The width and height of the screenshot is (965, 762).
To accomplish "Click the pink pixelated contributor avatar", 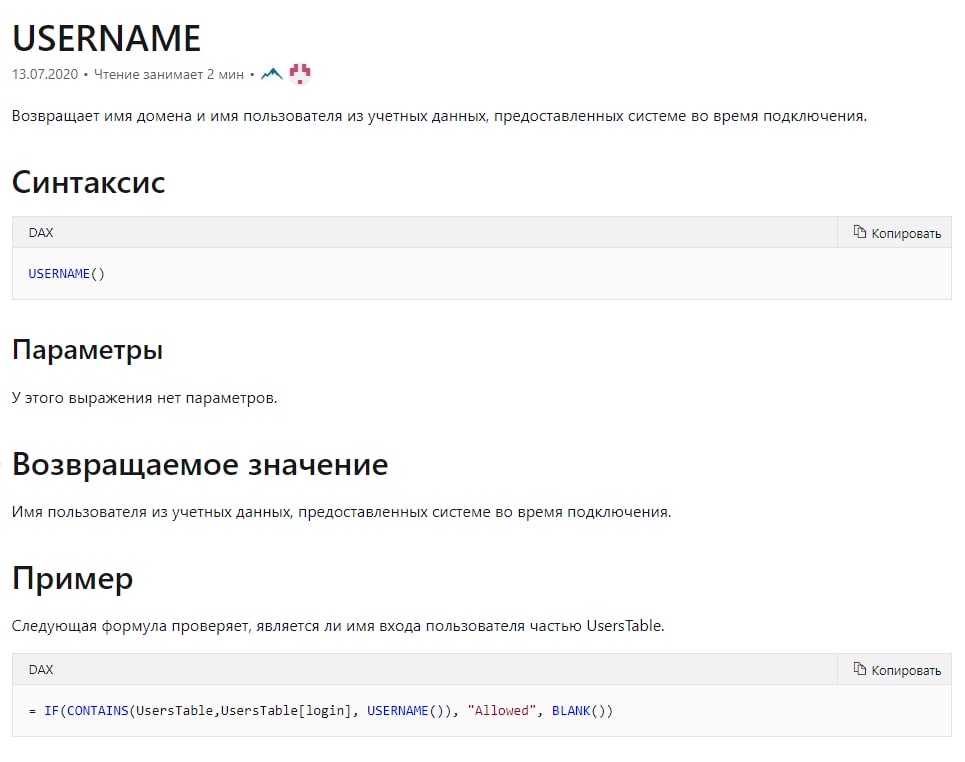I will [x=300, y=74].
